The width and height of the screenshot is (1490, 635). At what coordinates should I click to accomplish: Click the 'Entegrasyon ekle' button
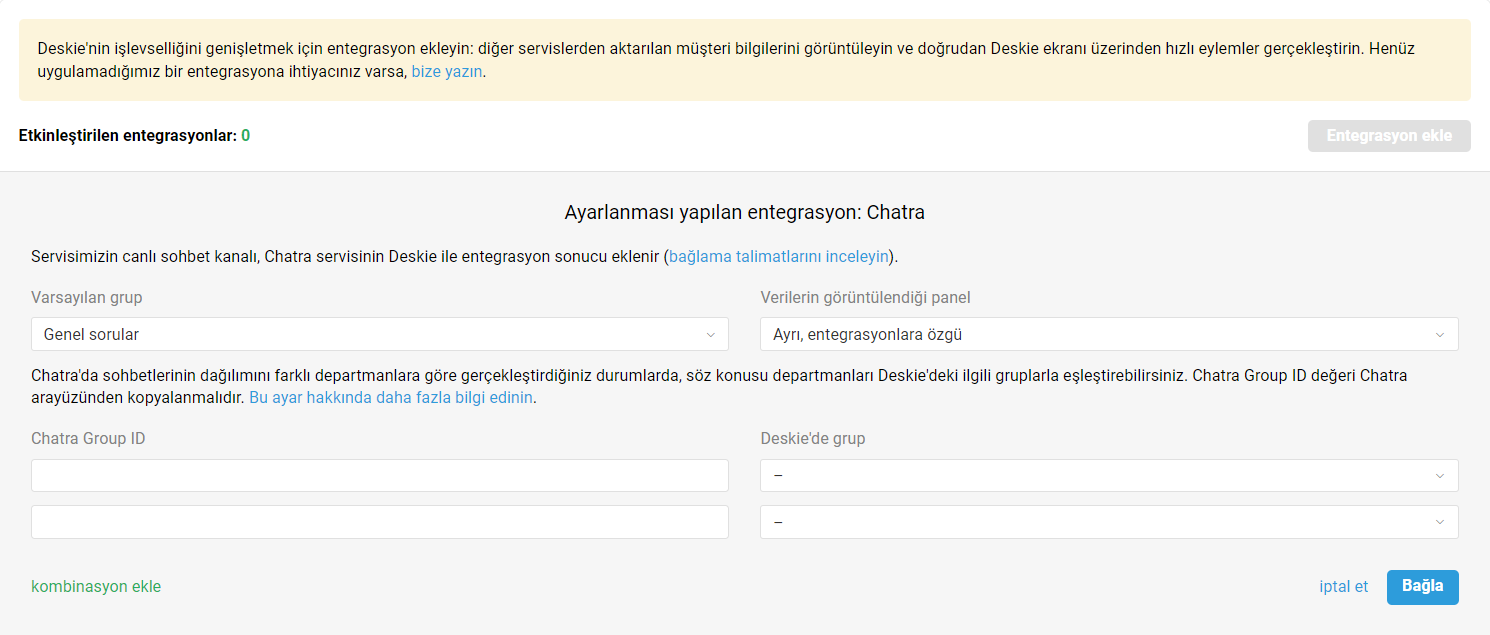click(1389, 136)
